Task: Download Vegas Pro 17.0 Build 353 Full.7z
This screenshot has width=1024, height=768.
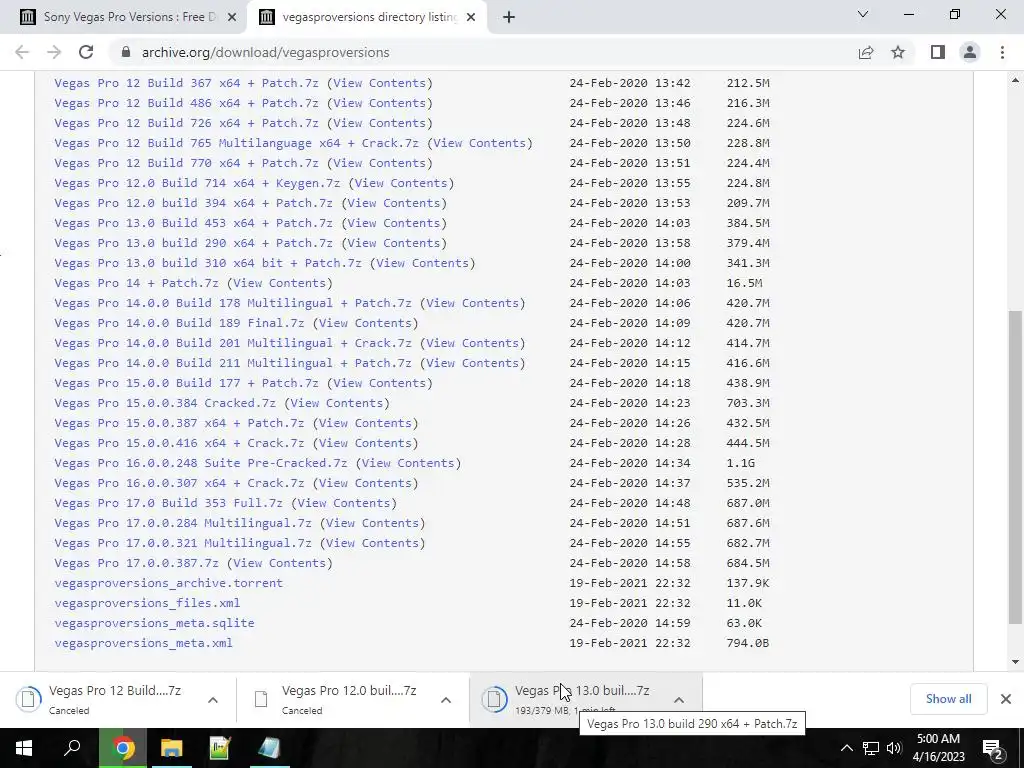Action: click(168, 503)
